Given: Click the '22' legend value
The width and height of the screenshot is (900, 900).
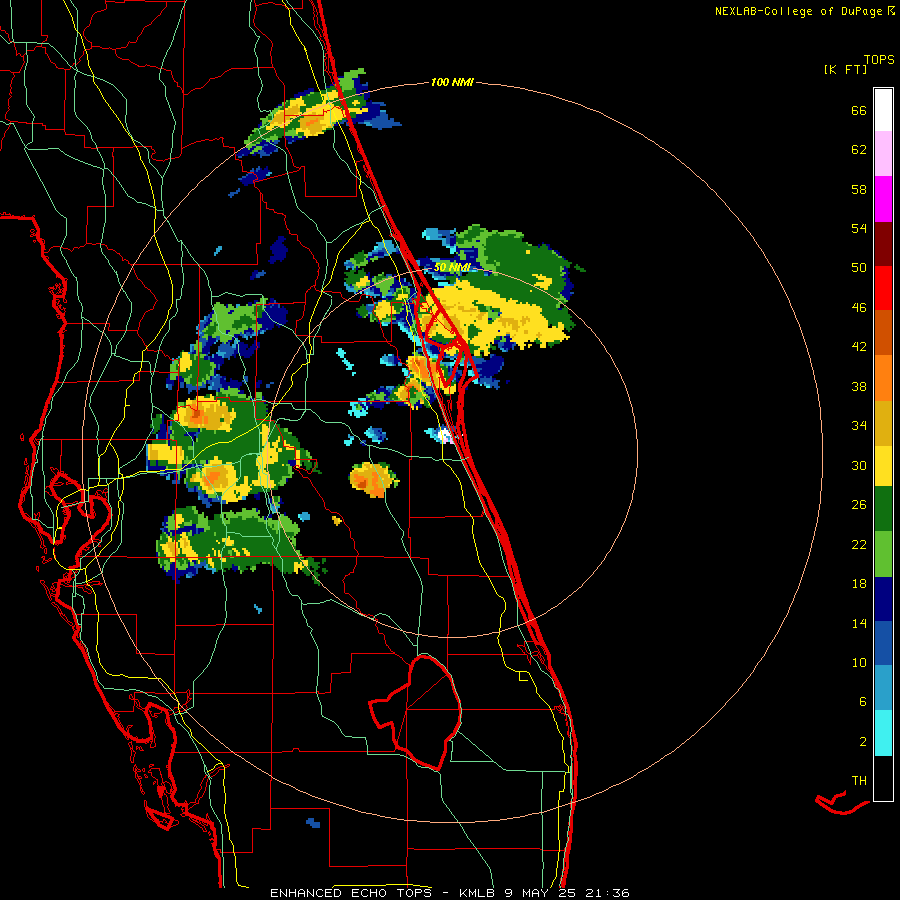Looking at the screenshot, I should click(859, 544).
